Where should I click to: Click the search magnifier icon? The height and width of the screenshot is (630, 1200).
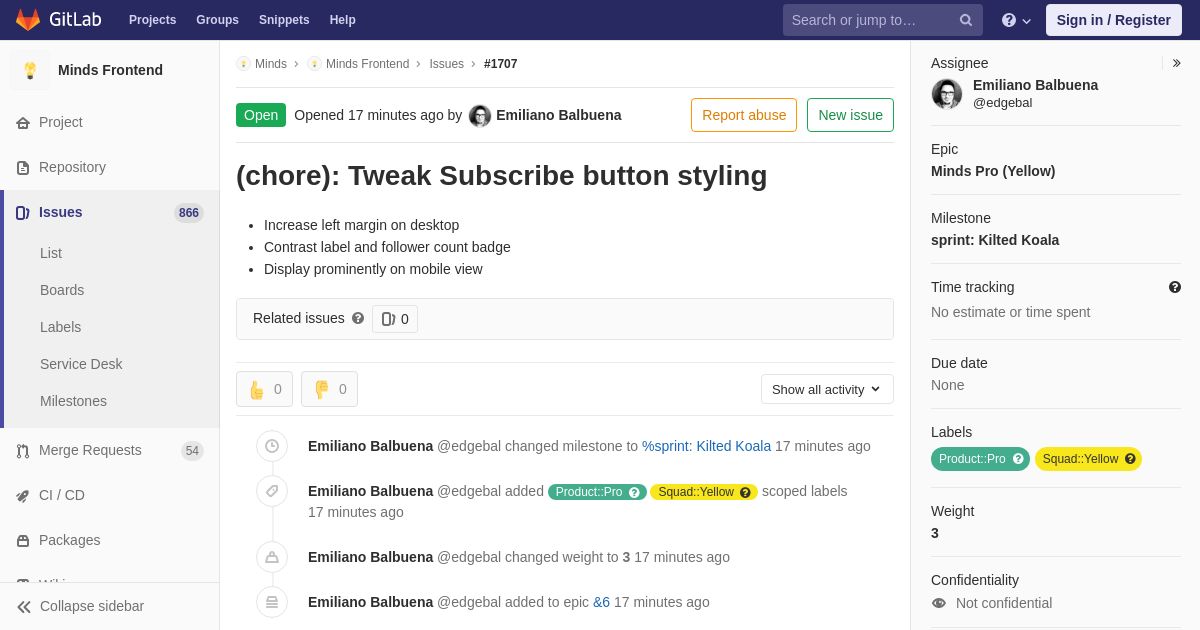point(966,20)
